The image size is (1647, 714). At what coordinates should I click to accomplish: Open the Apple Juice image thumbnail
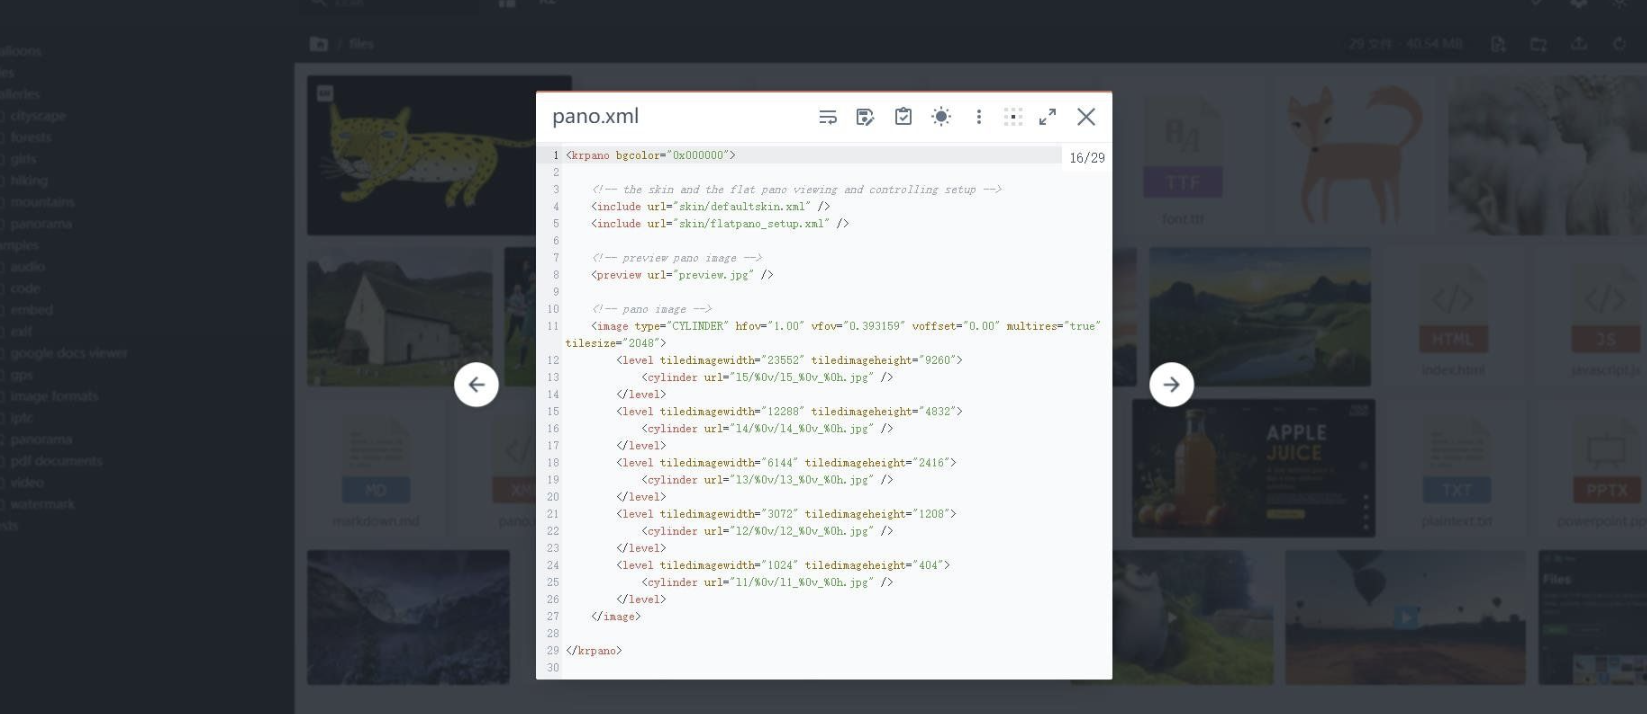point(1253,468)
